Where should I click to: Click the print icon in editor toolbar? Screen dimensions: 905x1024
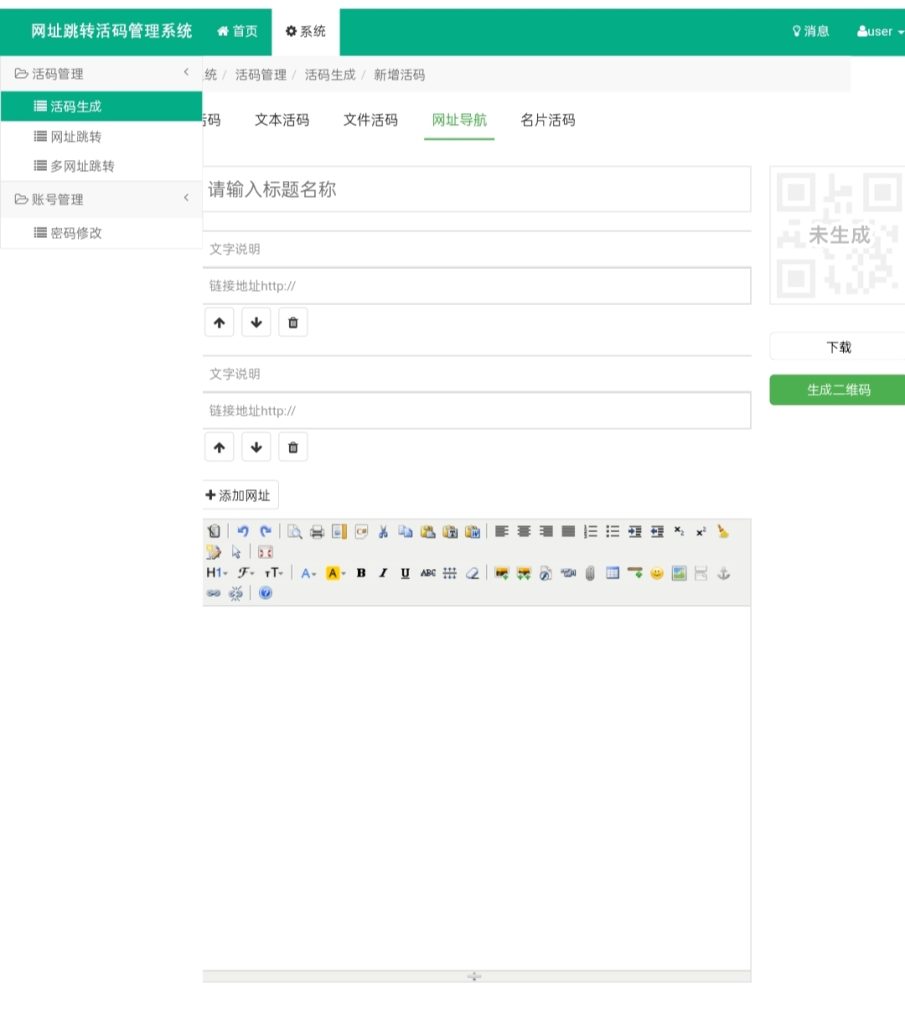(317, 532)
